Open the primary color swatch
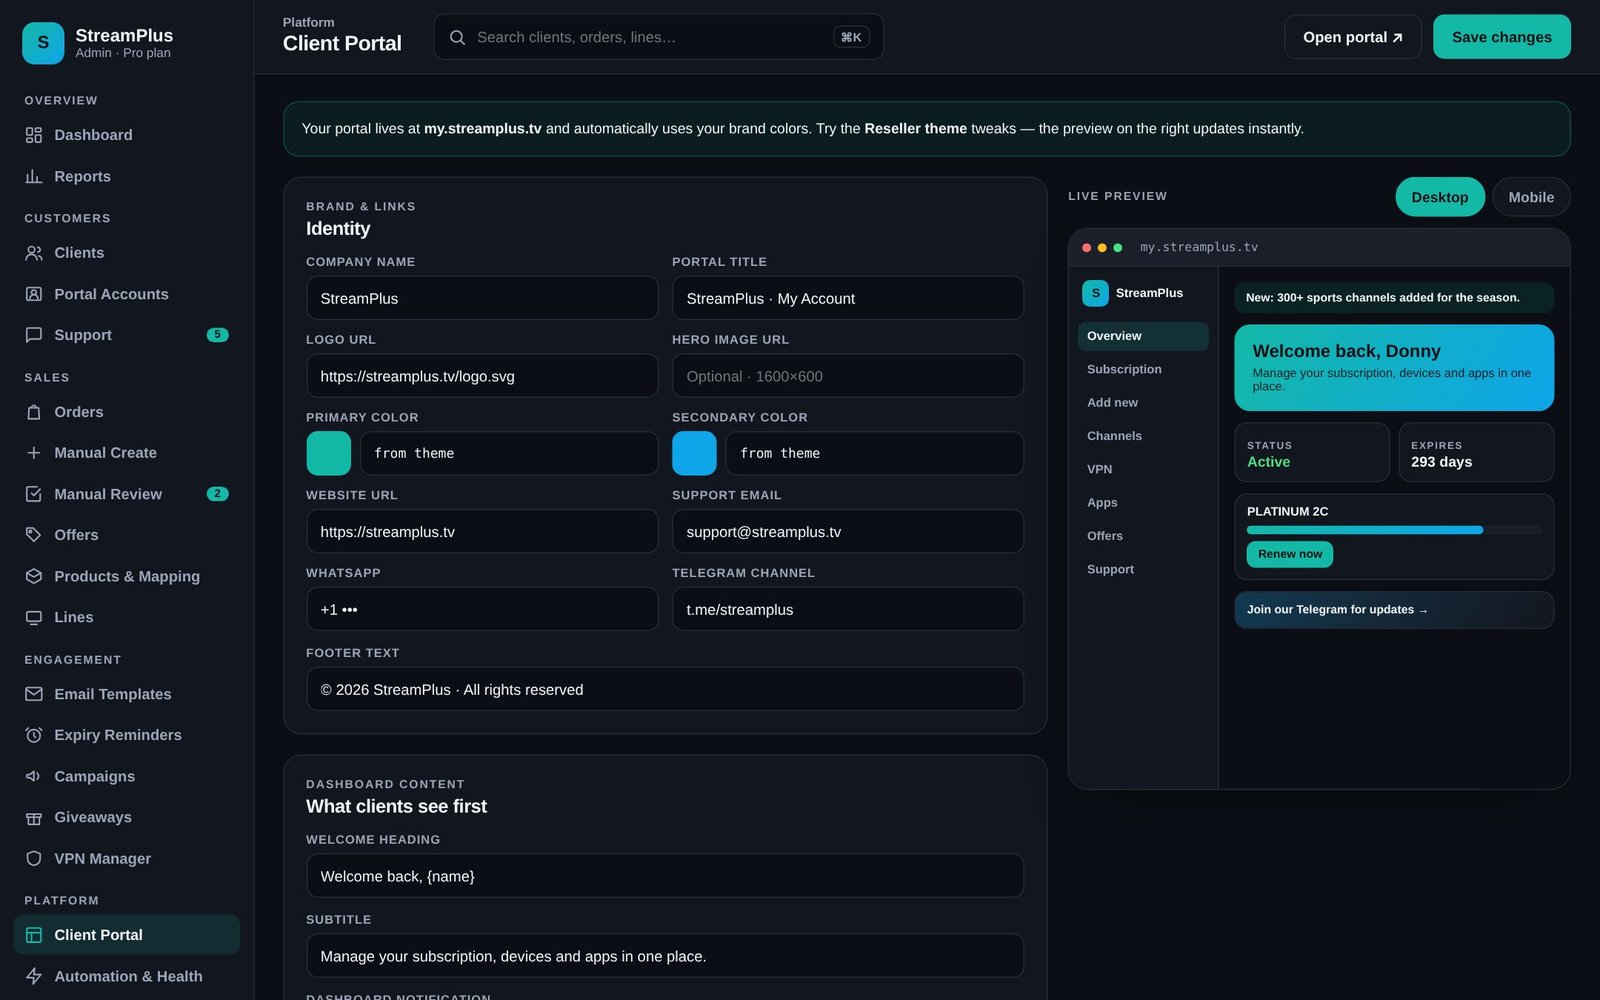The width and height of the screenshot is (1600, 1000). pyautogui.click(x=329, y=453)
